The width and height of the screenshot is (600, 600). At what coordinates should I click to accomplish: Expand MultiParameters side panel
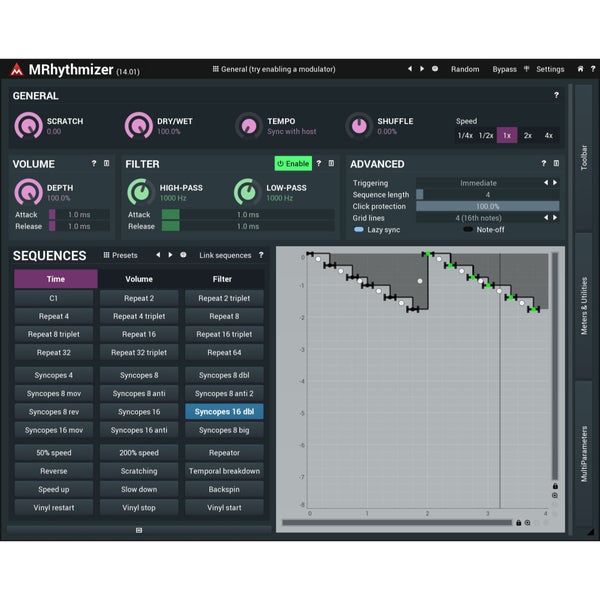pos(584,454)
